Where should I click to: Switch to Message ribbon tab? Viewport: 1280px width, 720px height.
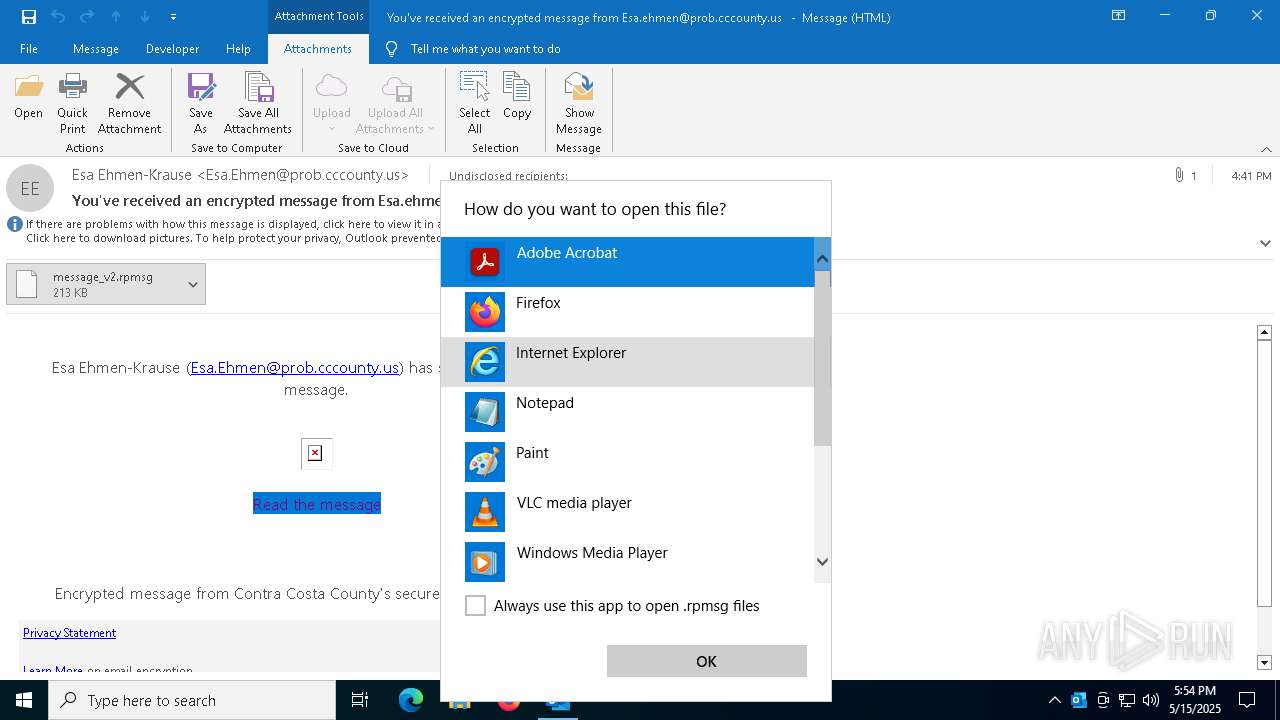coord(96,49)
